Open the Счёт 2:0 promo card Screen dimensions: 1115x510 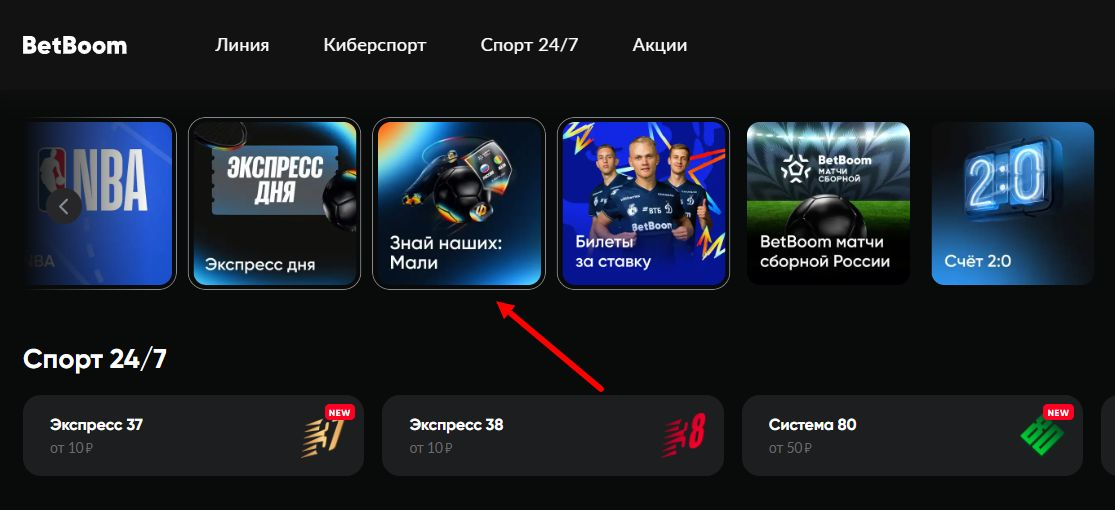pyautogui.click(x=1013, y=203)
